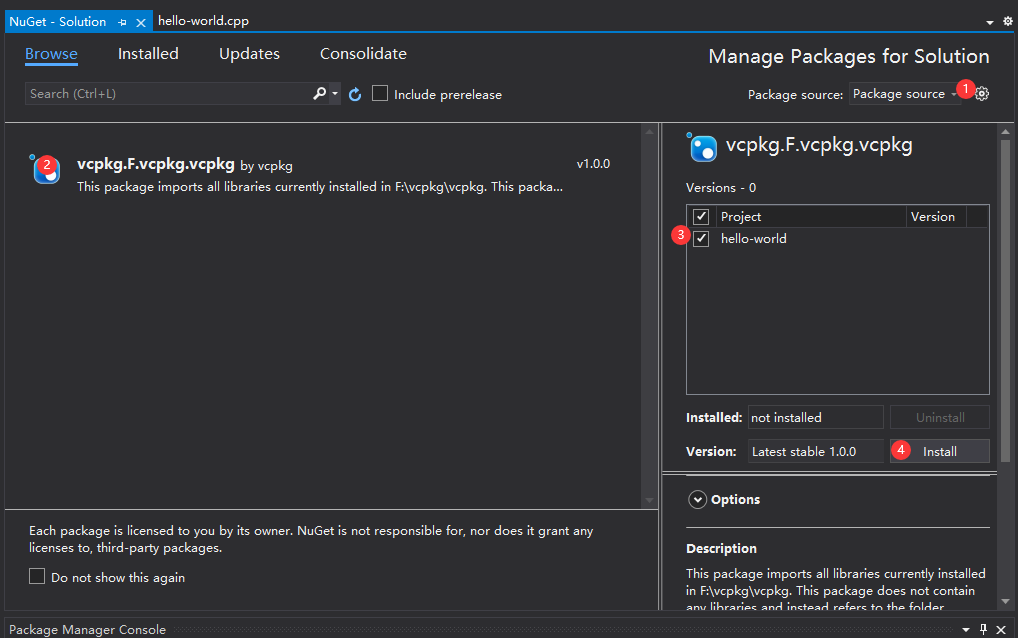Click the v1.0.0 version label
The width and height of the screenshot is (1018, 638).
click(593, 164)
